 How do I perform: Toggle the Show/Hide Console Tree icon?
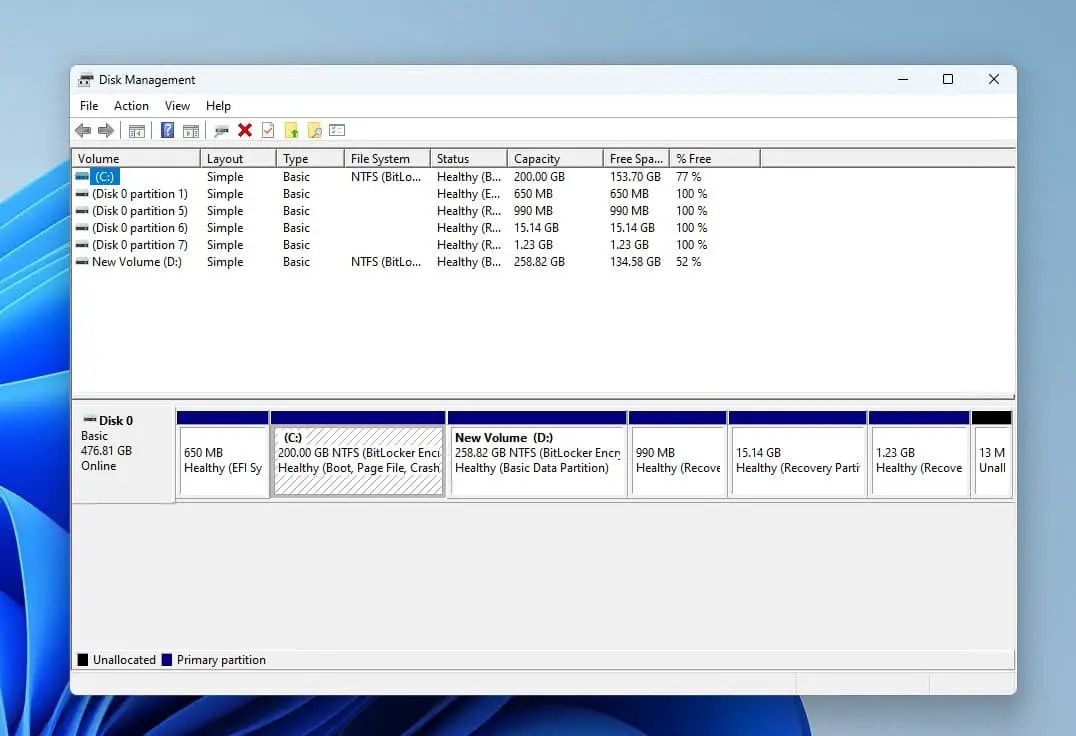pos(137,130)
